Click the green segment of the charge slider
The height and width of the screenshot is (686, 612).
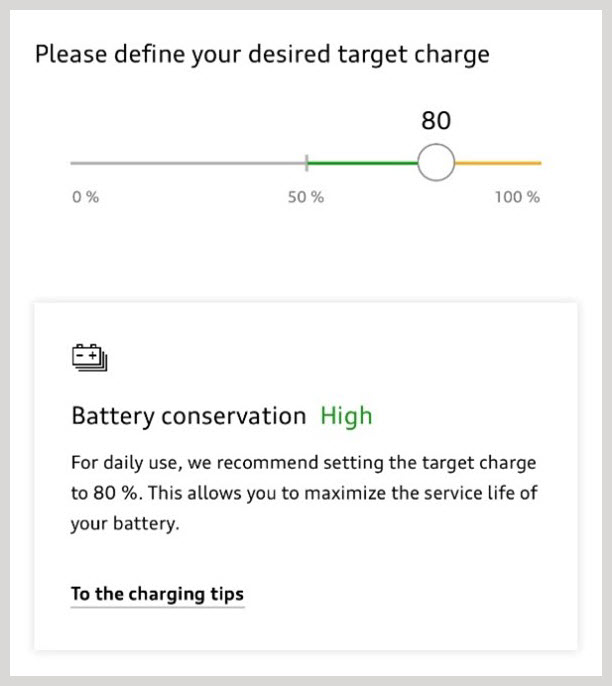coord(362,162)
